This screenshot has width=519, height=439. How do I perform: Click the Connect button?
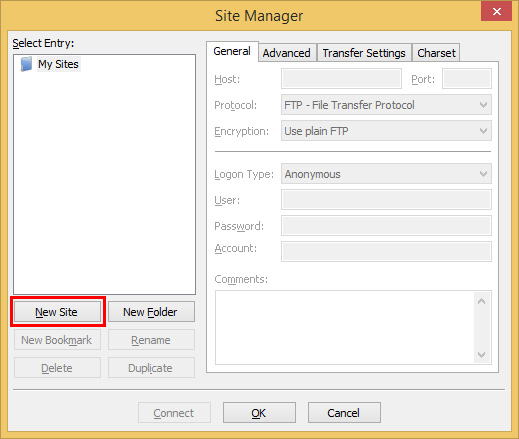(174, 413)
